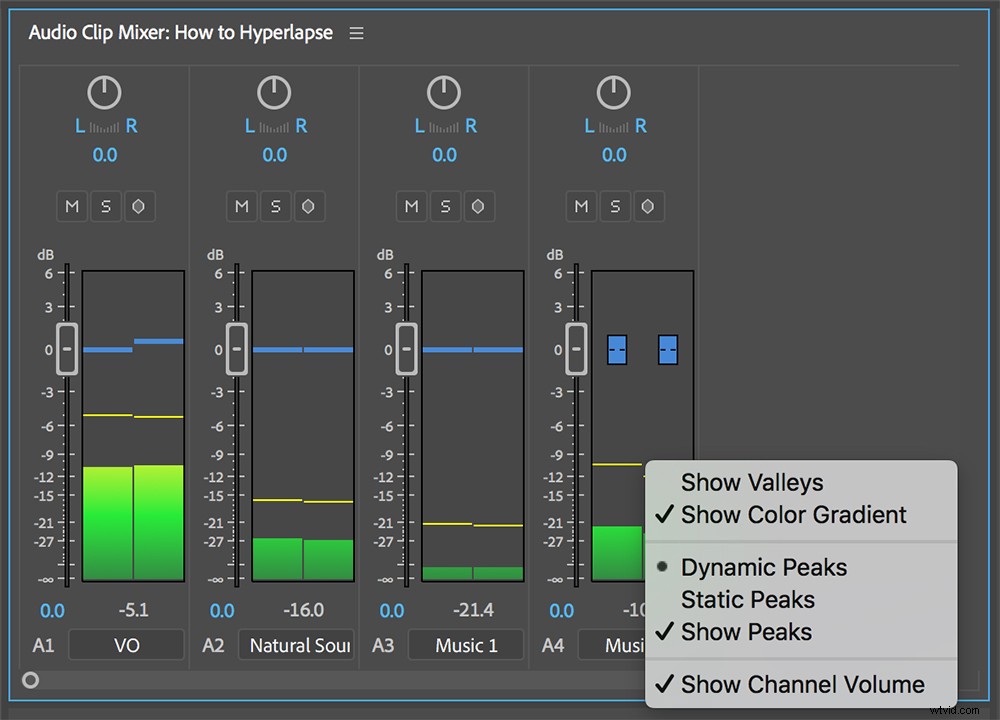
Task: Select Dynamic Peaks mode
Action: tap(763, 567)
